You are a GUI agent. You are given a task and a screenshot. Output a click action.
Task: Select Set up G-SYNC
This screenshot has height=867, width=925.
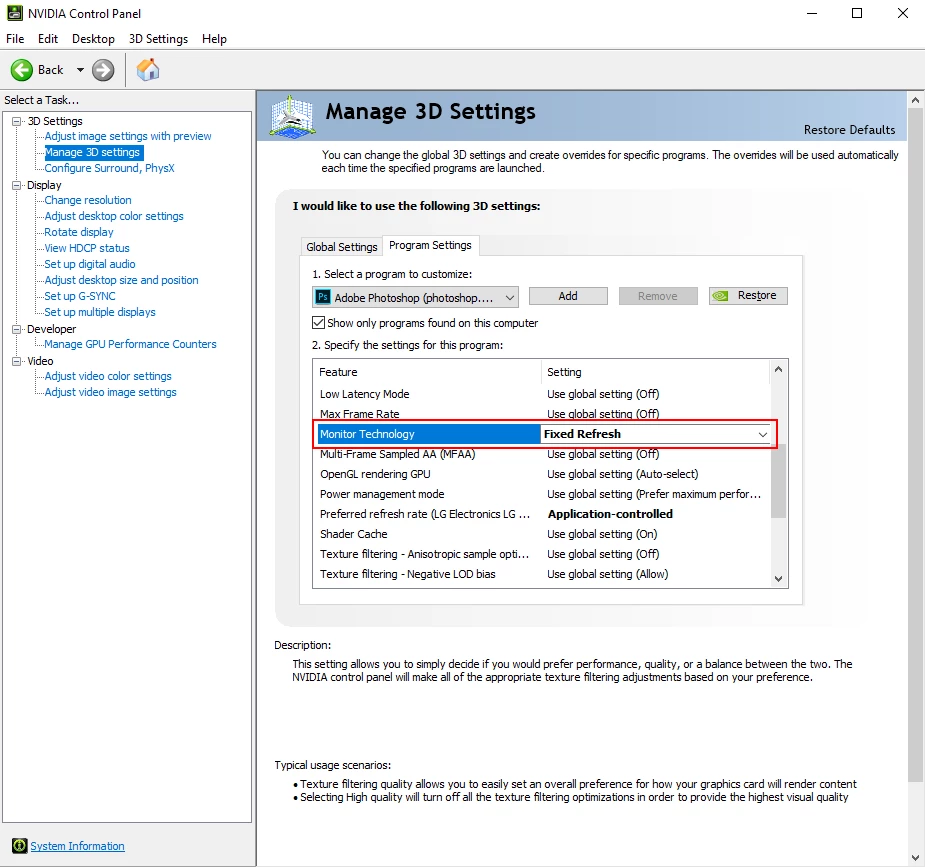(x=80, y=295)
